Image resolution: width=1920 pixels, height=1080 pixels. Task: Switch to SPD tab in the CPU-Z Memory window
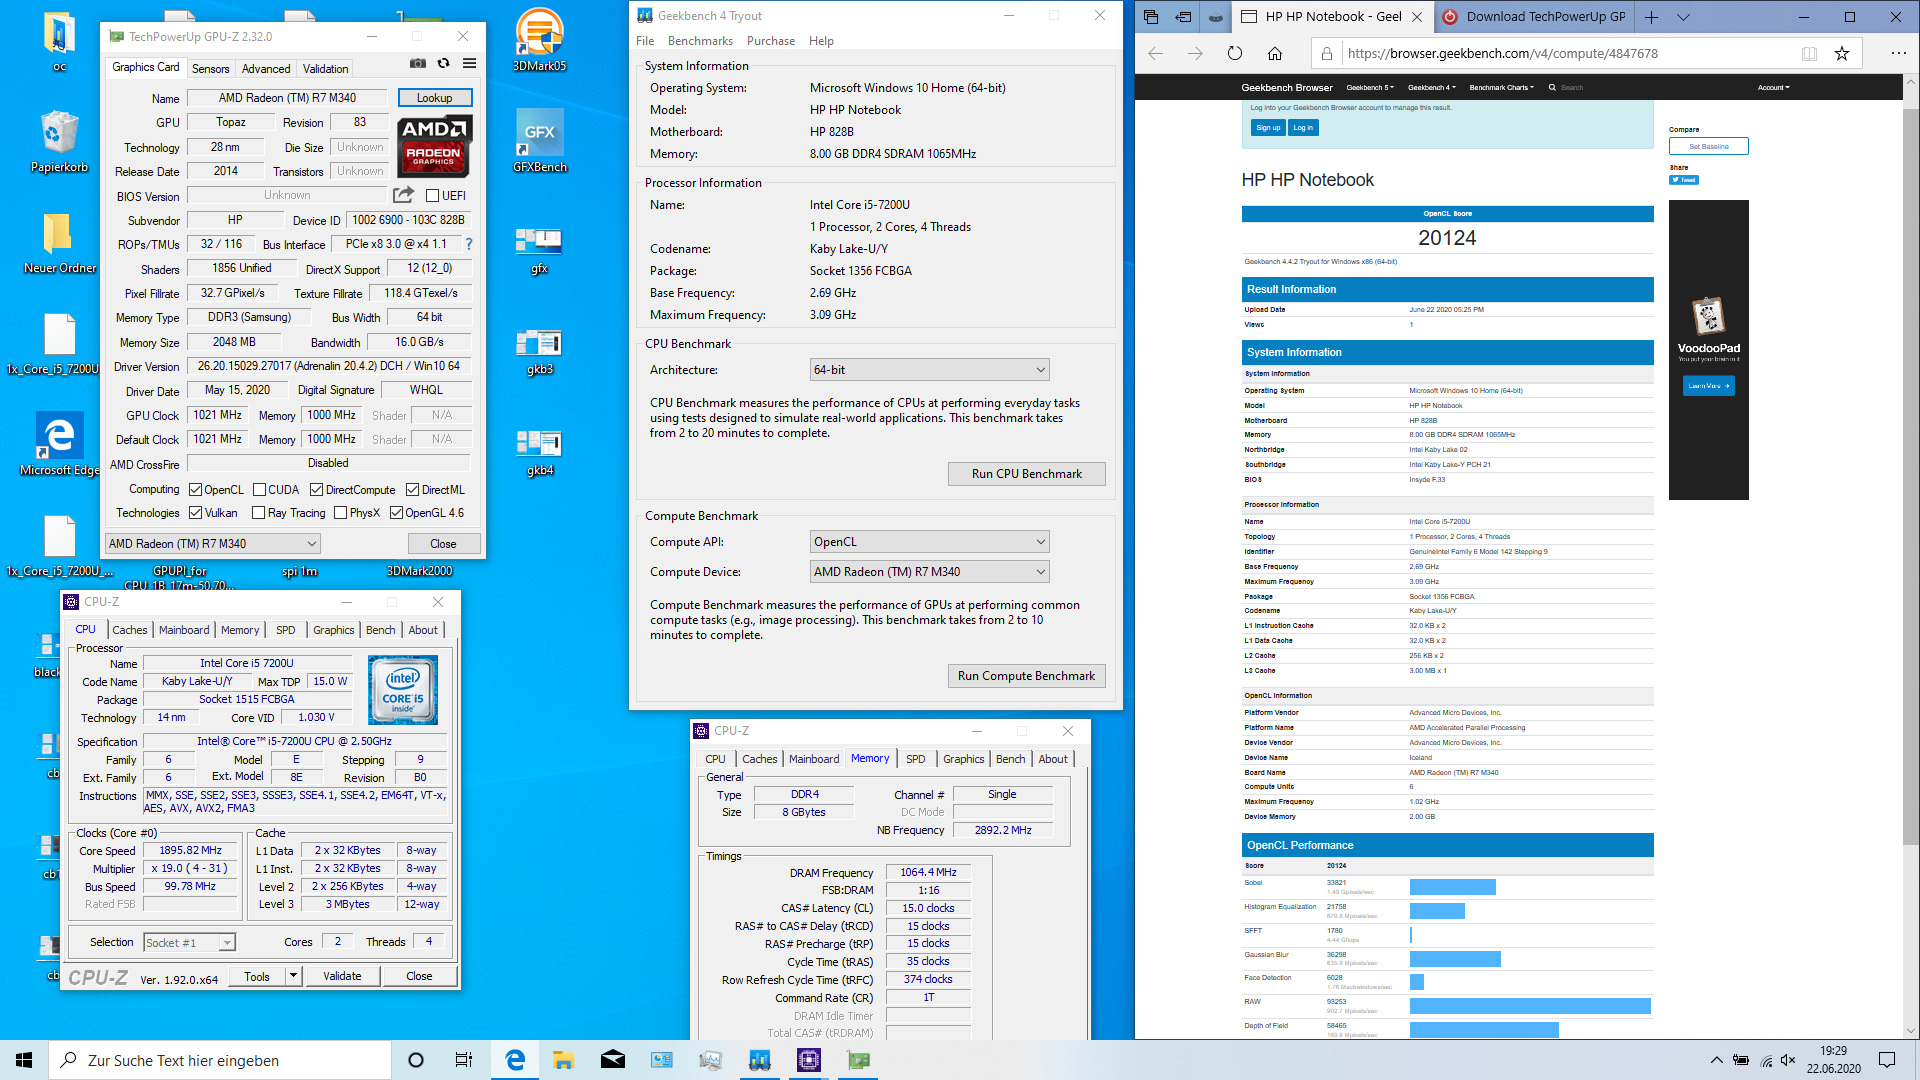[915, 759]
